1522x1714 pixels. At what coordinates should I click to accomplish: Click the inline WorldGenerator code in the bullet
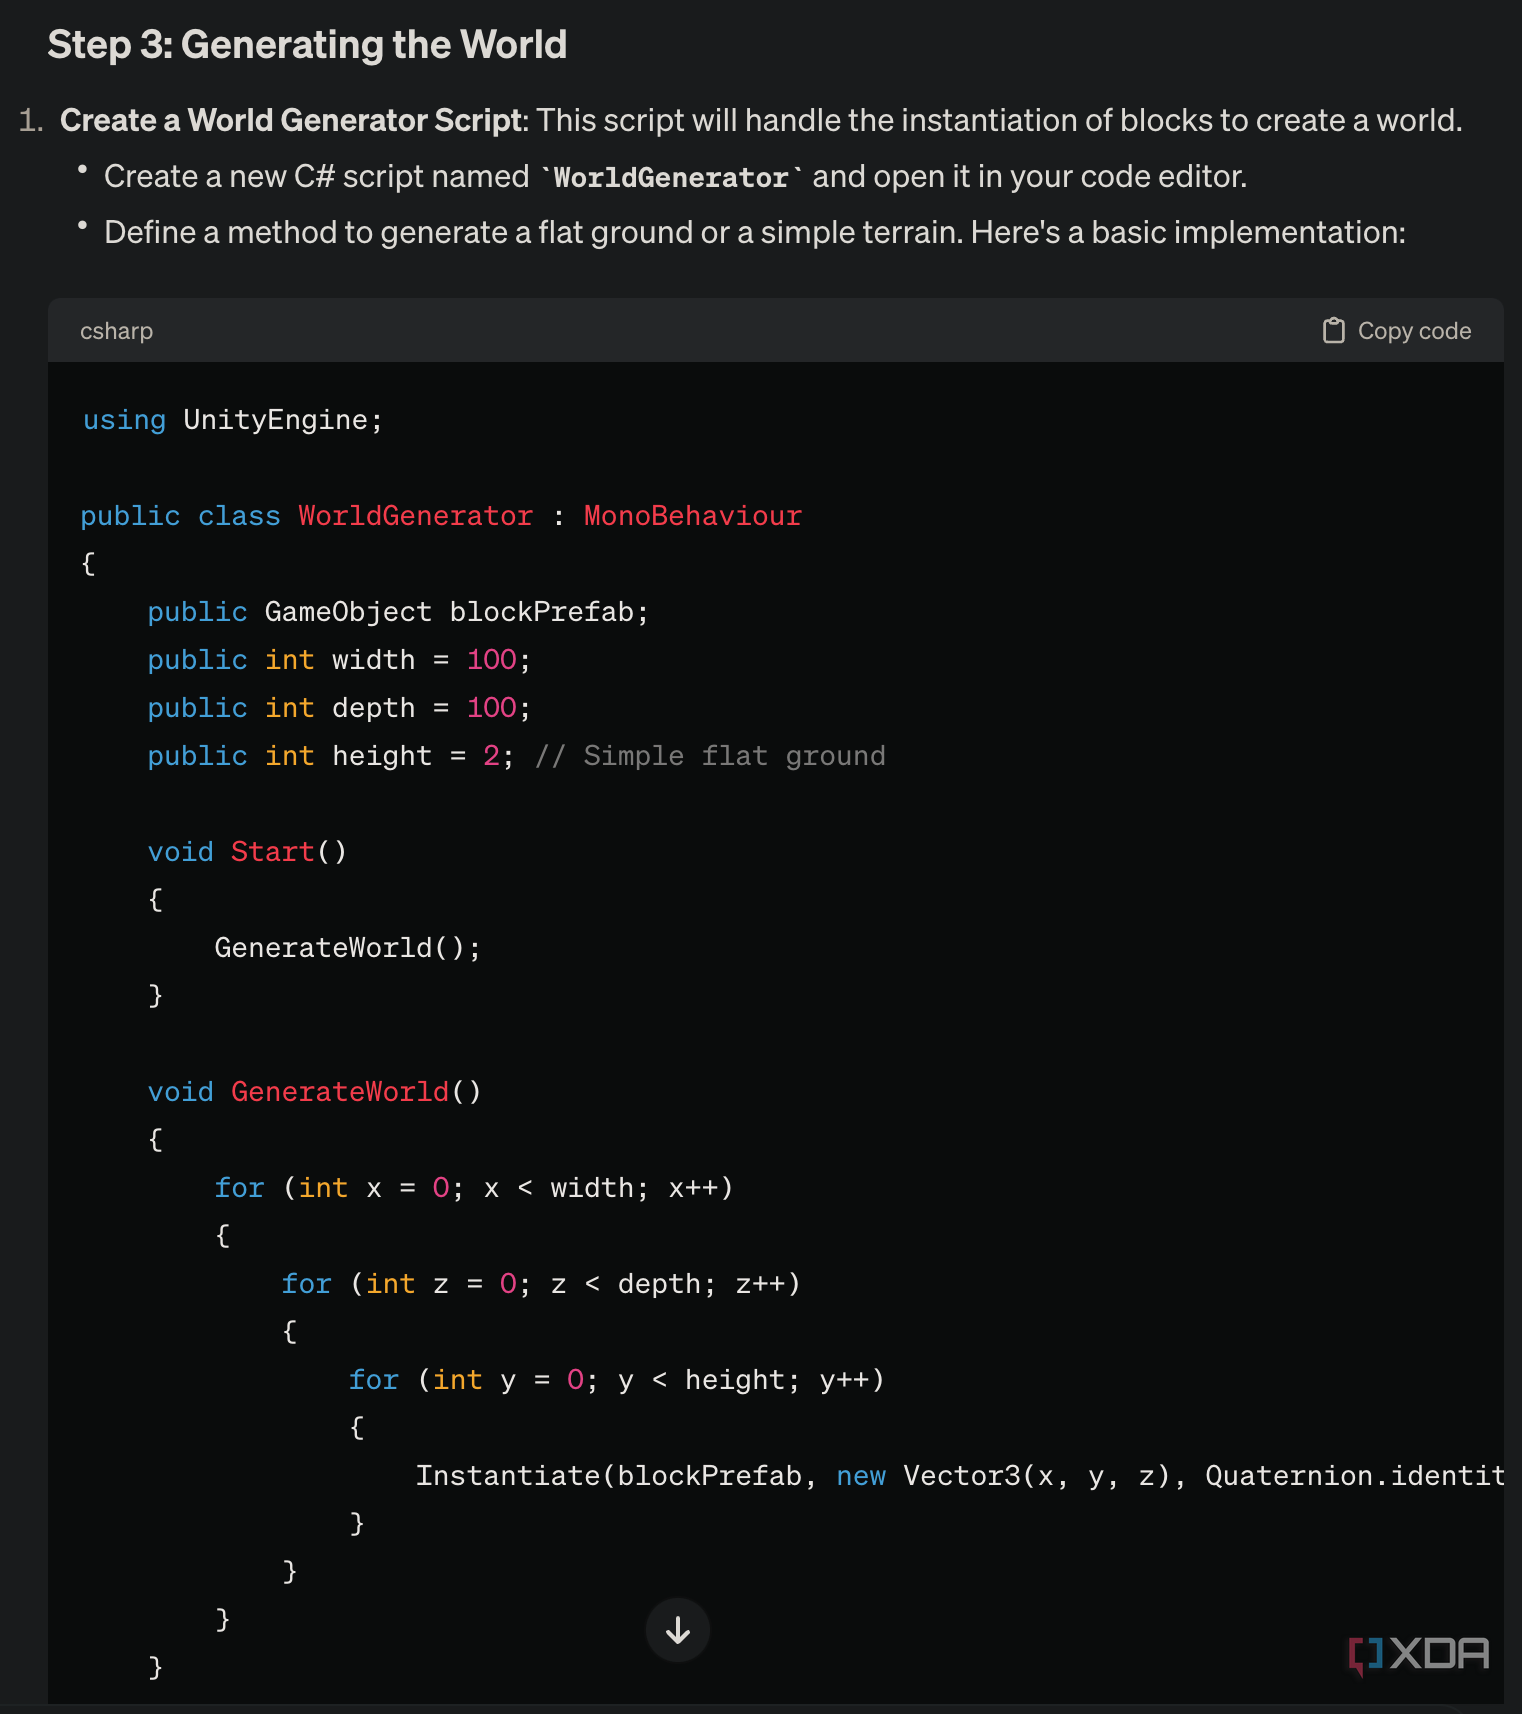671,178
